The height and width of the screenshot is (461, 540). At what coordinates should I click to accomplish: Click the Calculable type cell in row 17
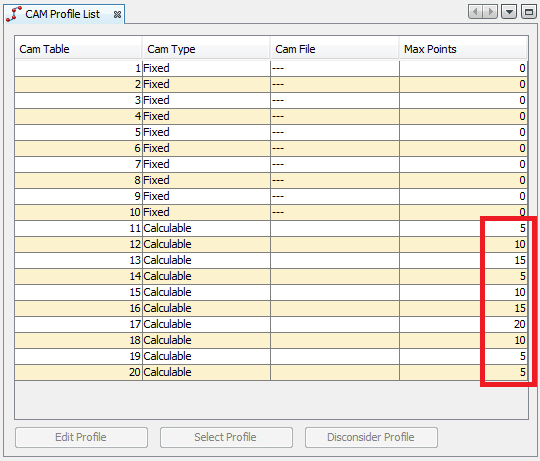(x=206, y=324)
